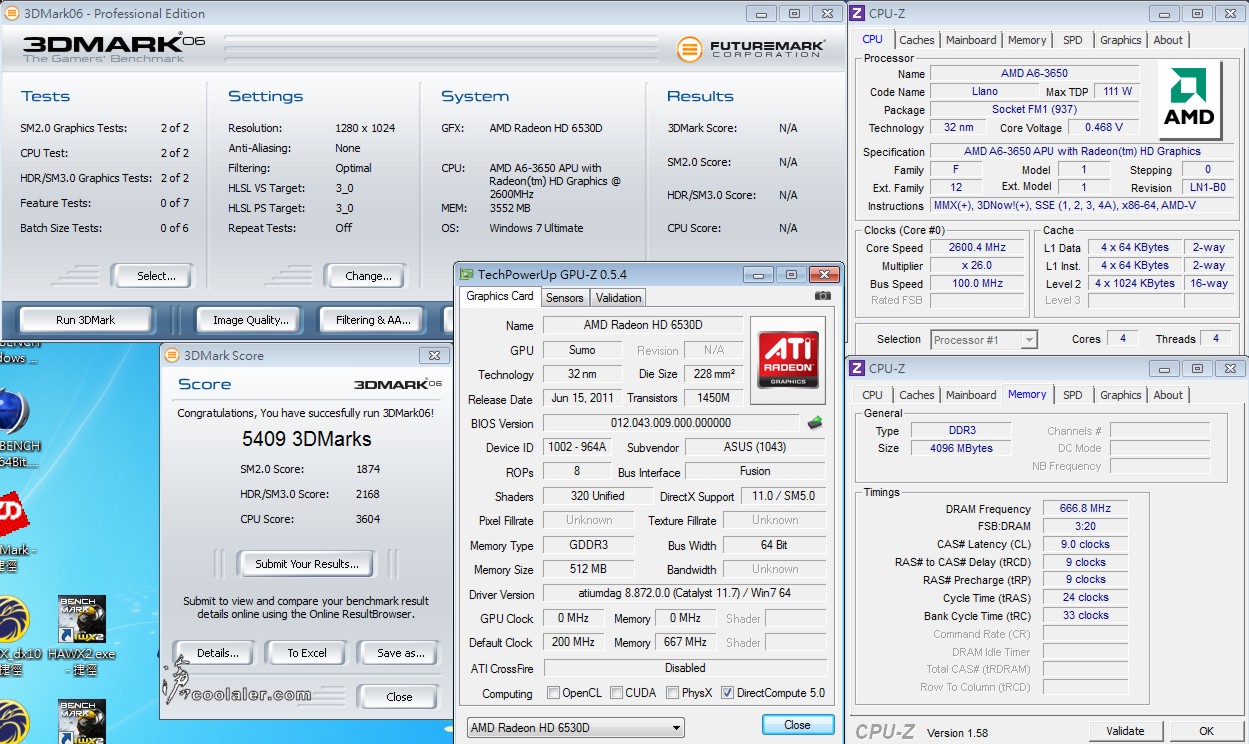Click the CAS# Latency value 9.0 clocks

coord(1085,545)
